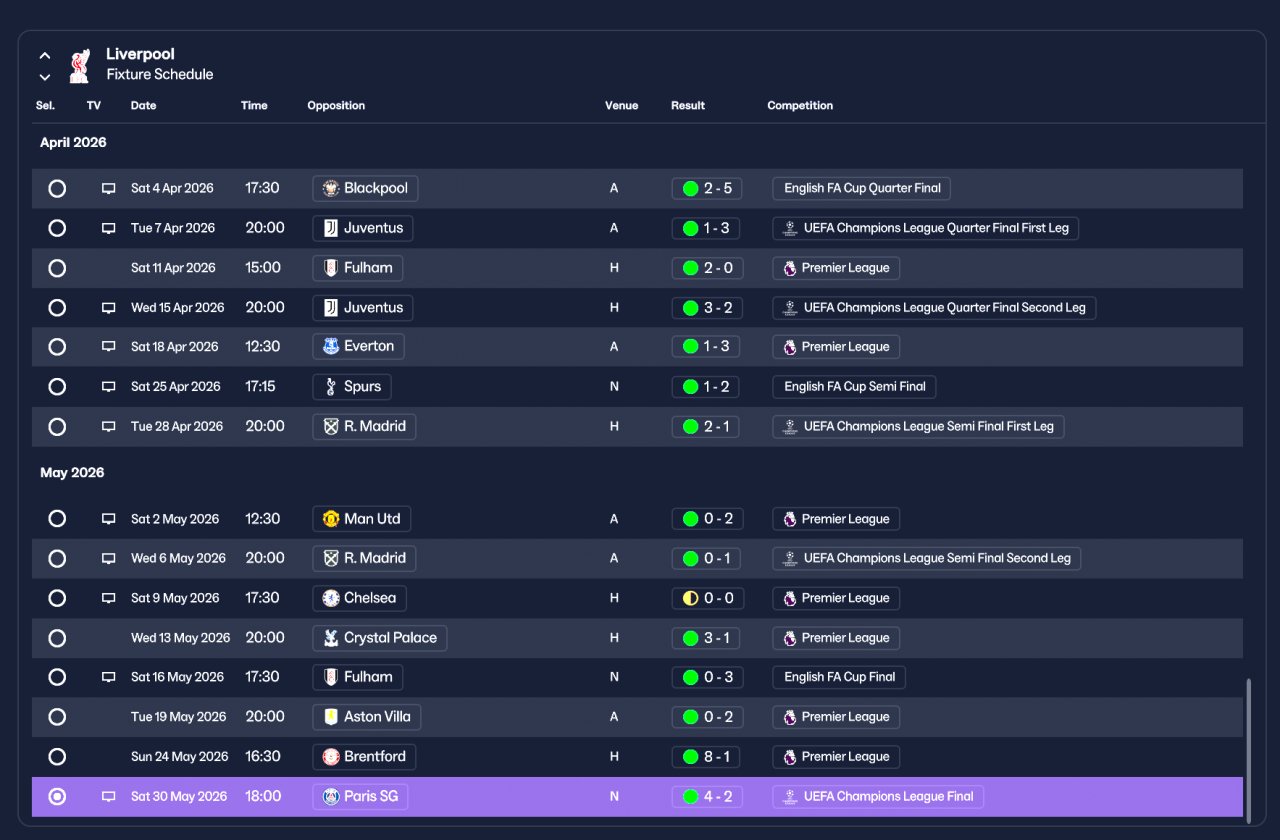Select the radio button for Man Utd fixture

[57, 519]
